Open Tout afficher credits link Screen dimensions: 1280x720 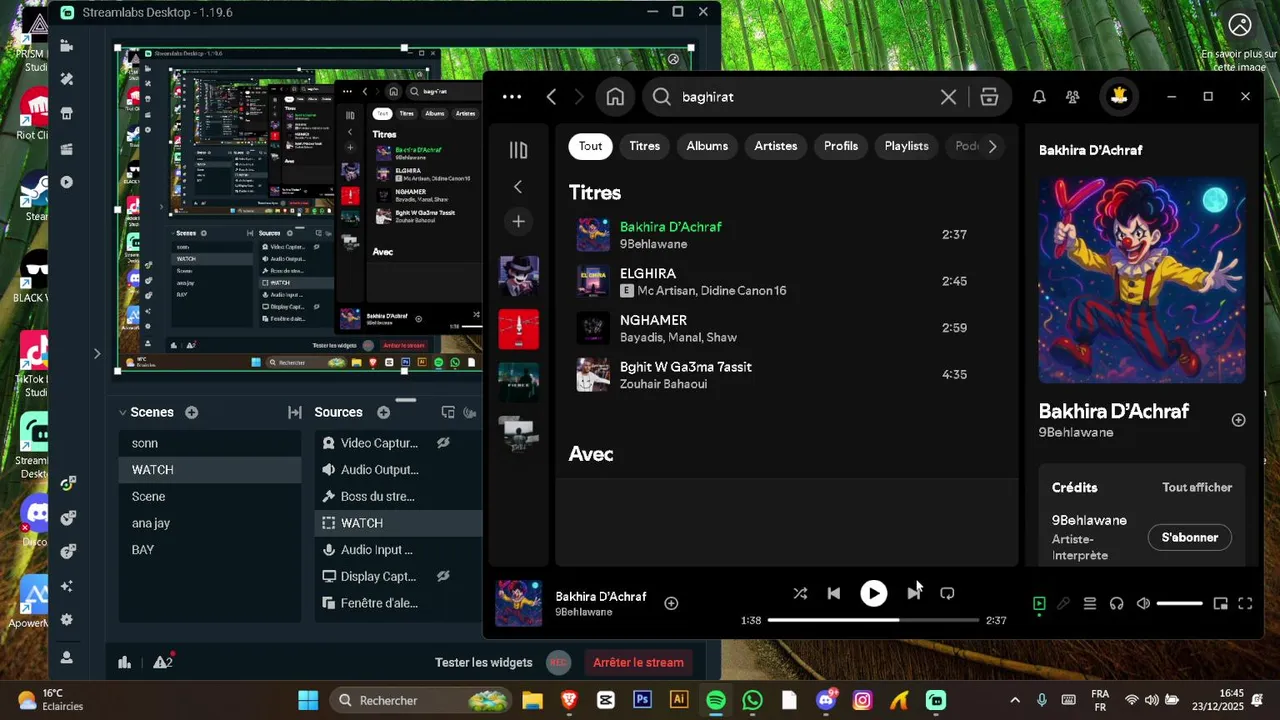click(x=1197, y=488)
